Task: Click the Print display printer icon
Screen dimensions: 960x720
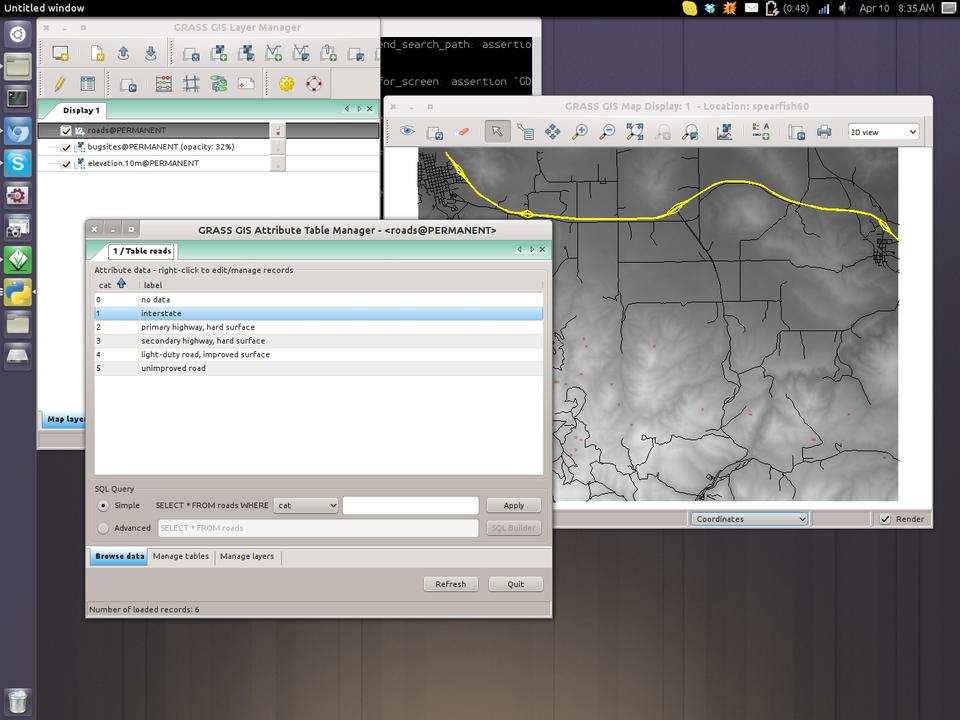Action: pyautogui.click(x=824, y=132)
